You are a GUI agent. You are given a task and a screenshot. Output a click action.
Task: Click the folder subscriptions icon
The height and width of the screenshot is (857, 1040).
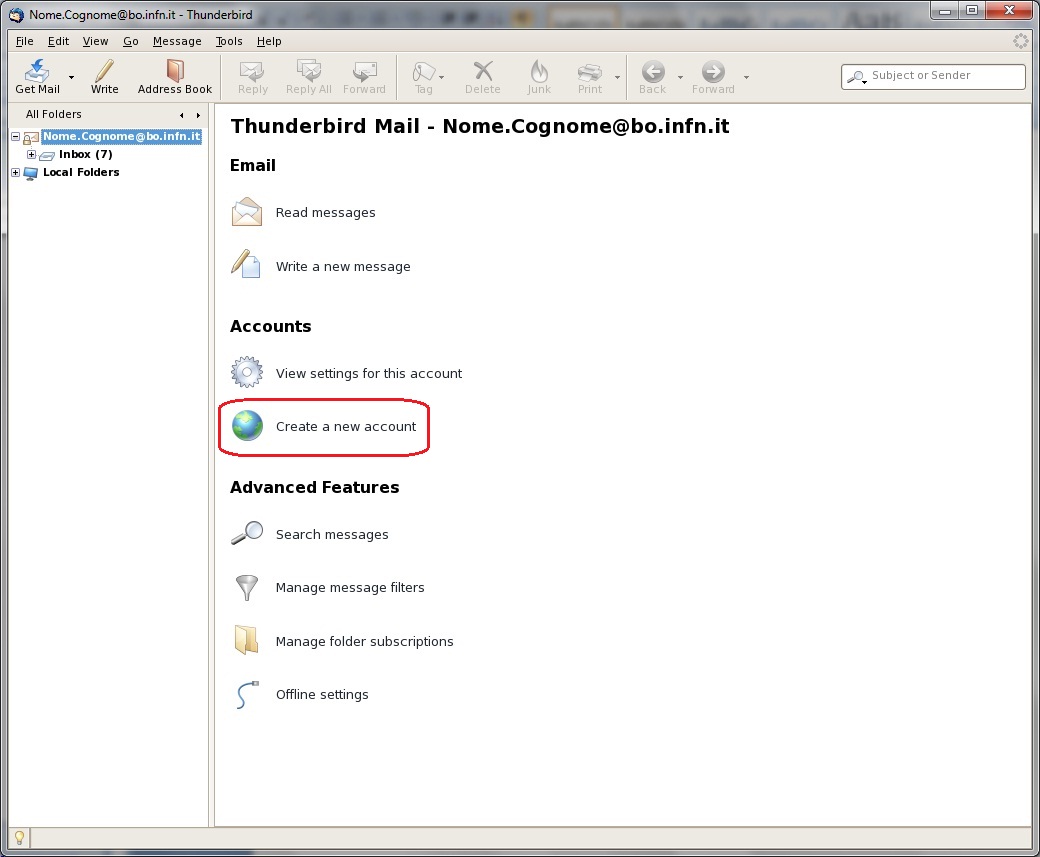[247, 640]
